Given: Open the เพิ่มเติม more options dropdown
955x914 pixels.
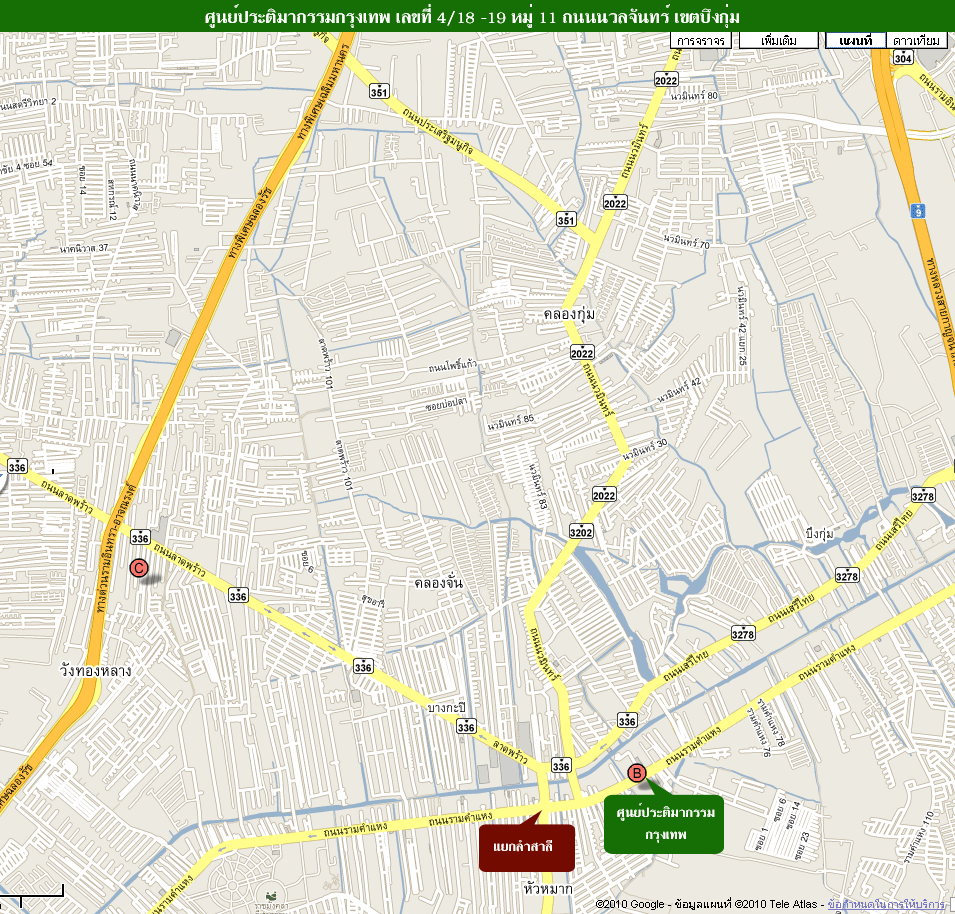Looking at the screenshot, I should click(778, 41).
